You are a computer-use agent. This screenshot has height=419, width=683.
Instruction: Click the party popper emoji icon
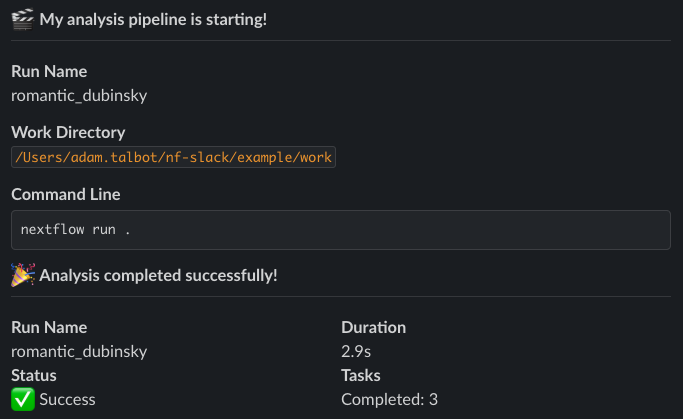point(22,275)
